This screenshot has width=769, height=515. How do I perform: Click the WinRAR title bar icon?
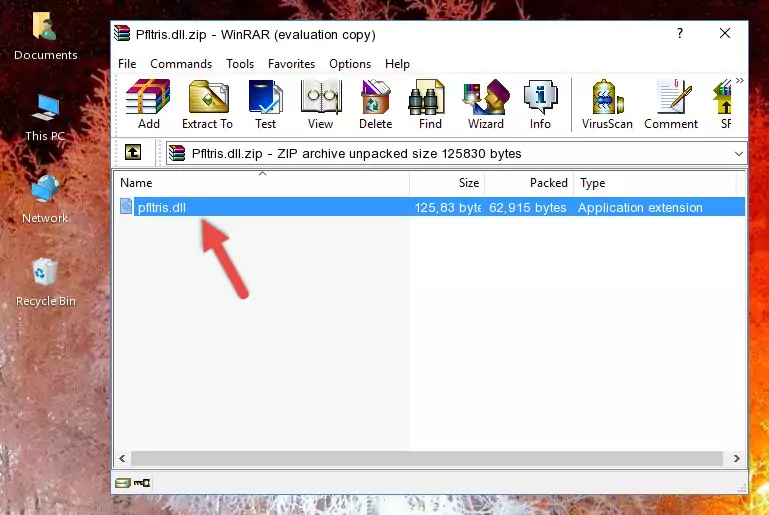click(x=122, y=33)
